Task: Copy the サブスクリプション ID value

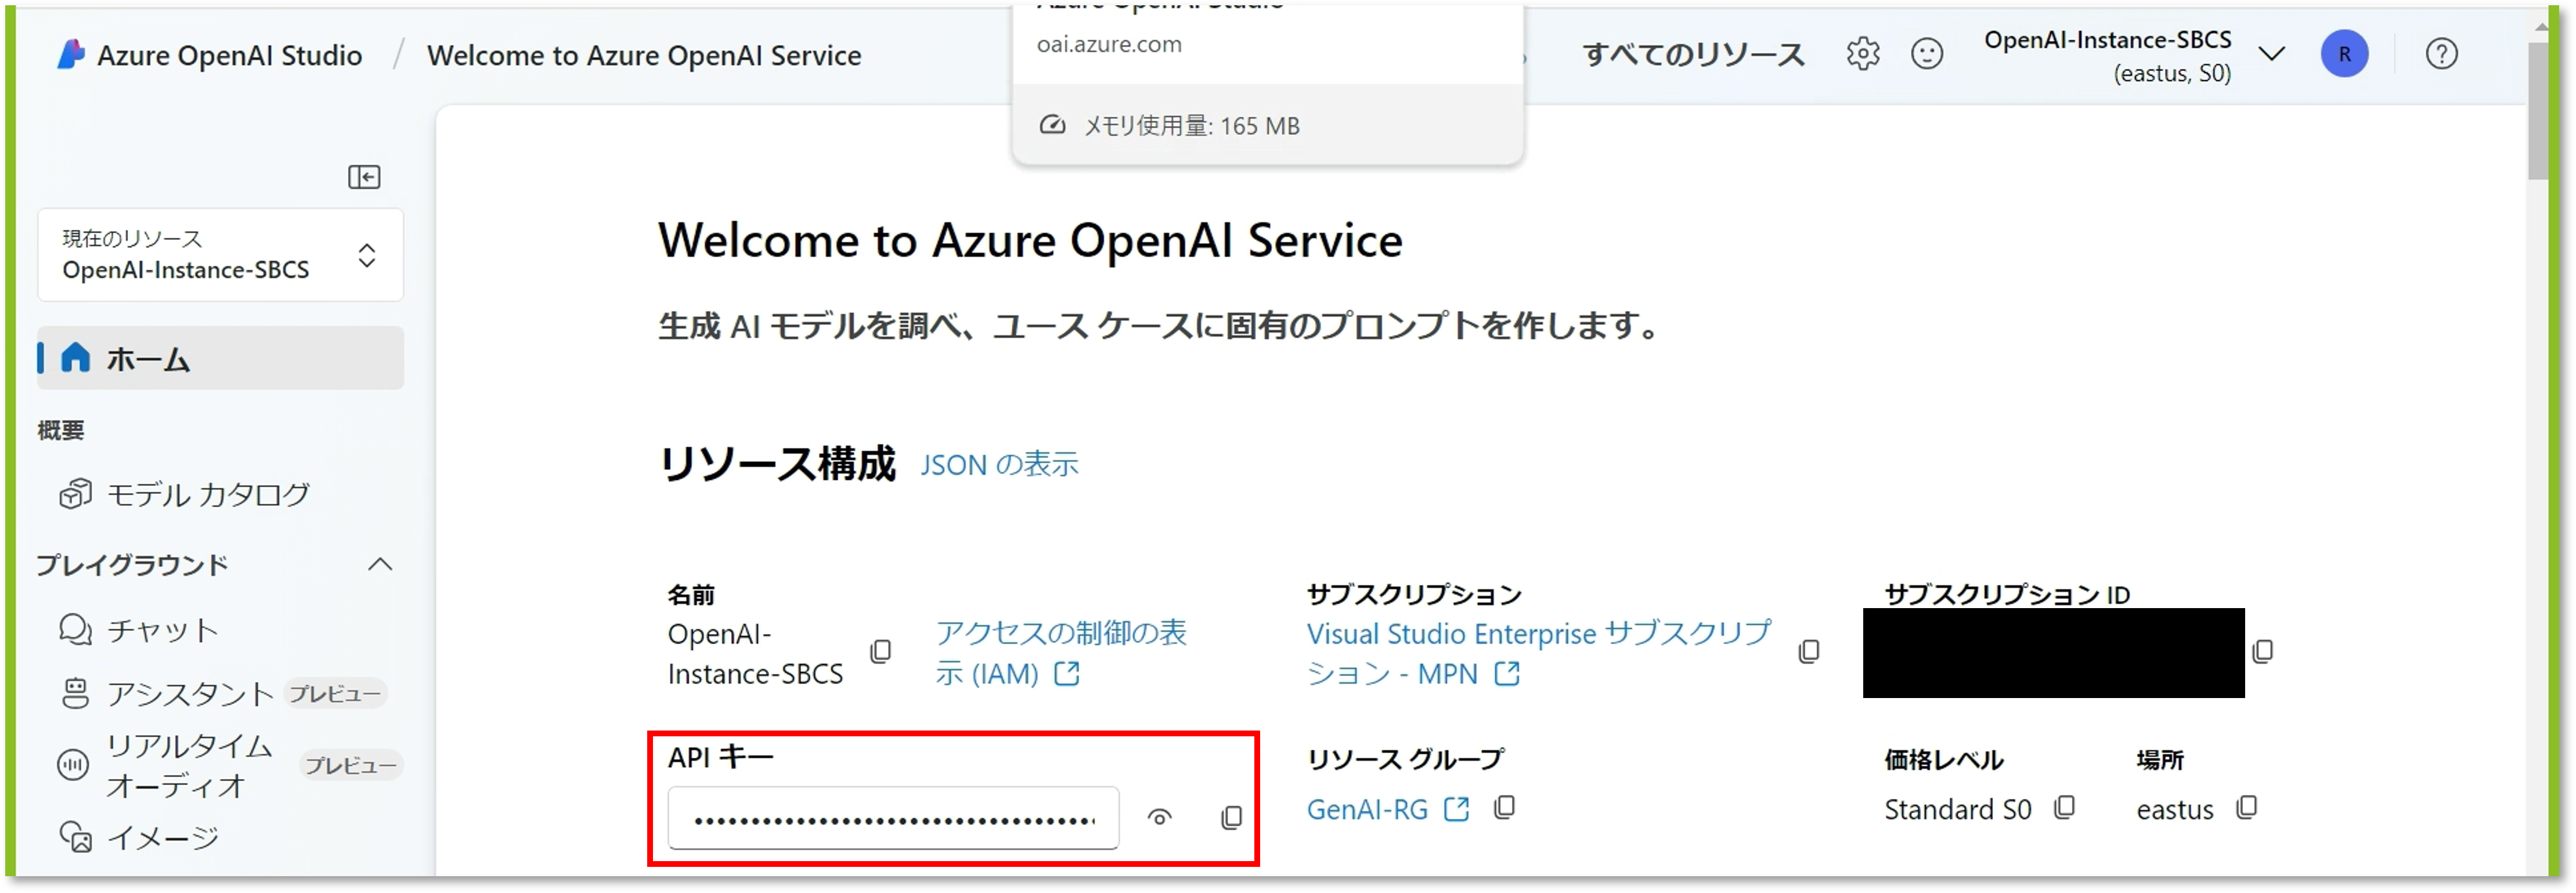Action: coord(2262,652)
